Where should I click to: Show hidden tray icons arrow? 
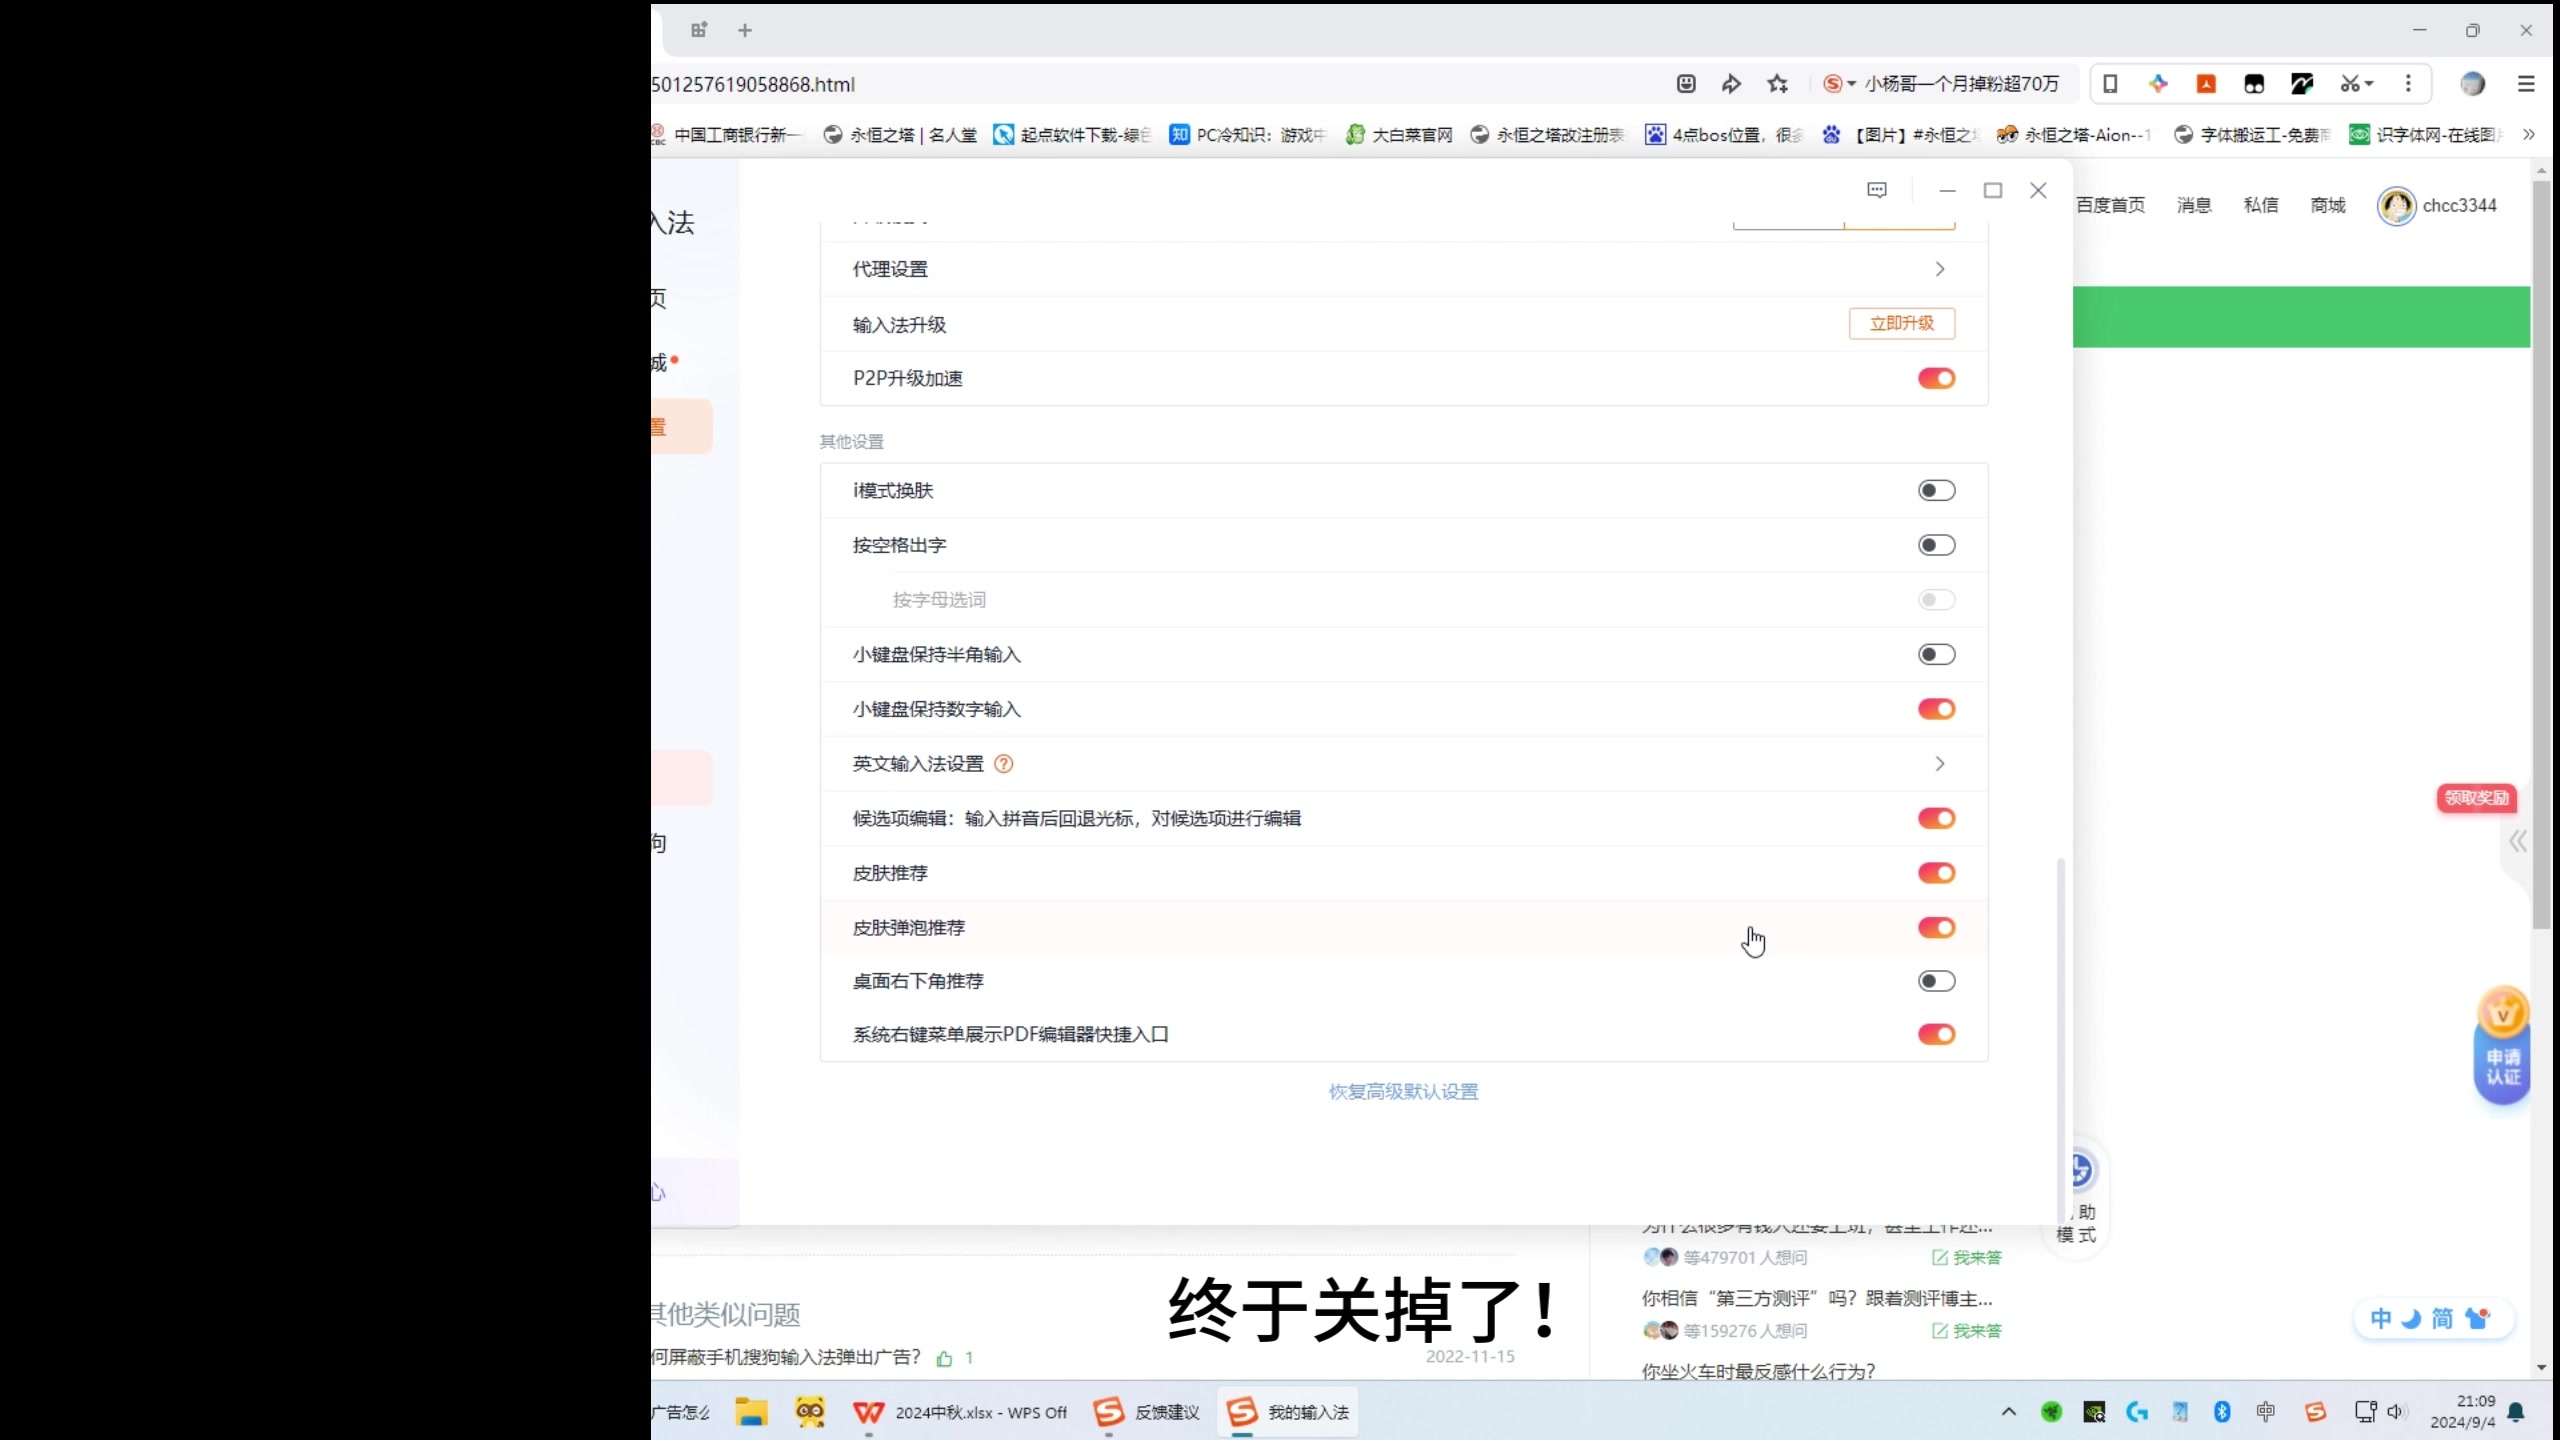pos(2008,1412)
